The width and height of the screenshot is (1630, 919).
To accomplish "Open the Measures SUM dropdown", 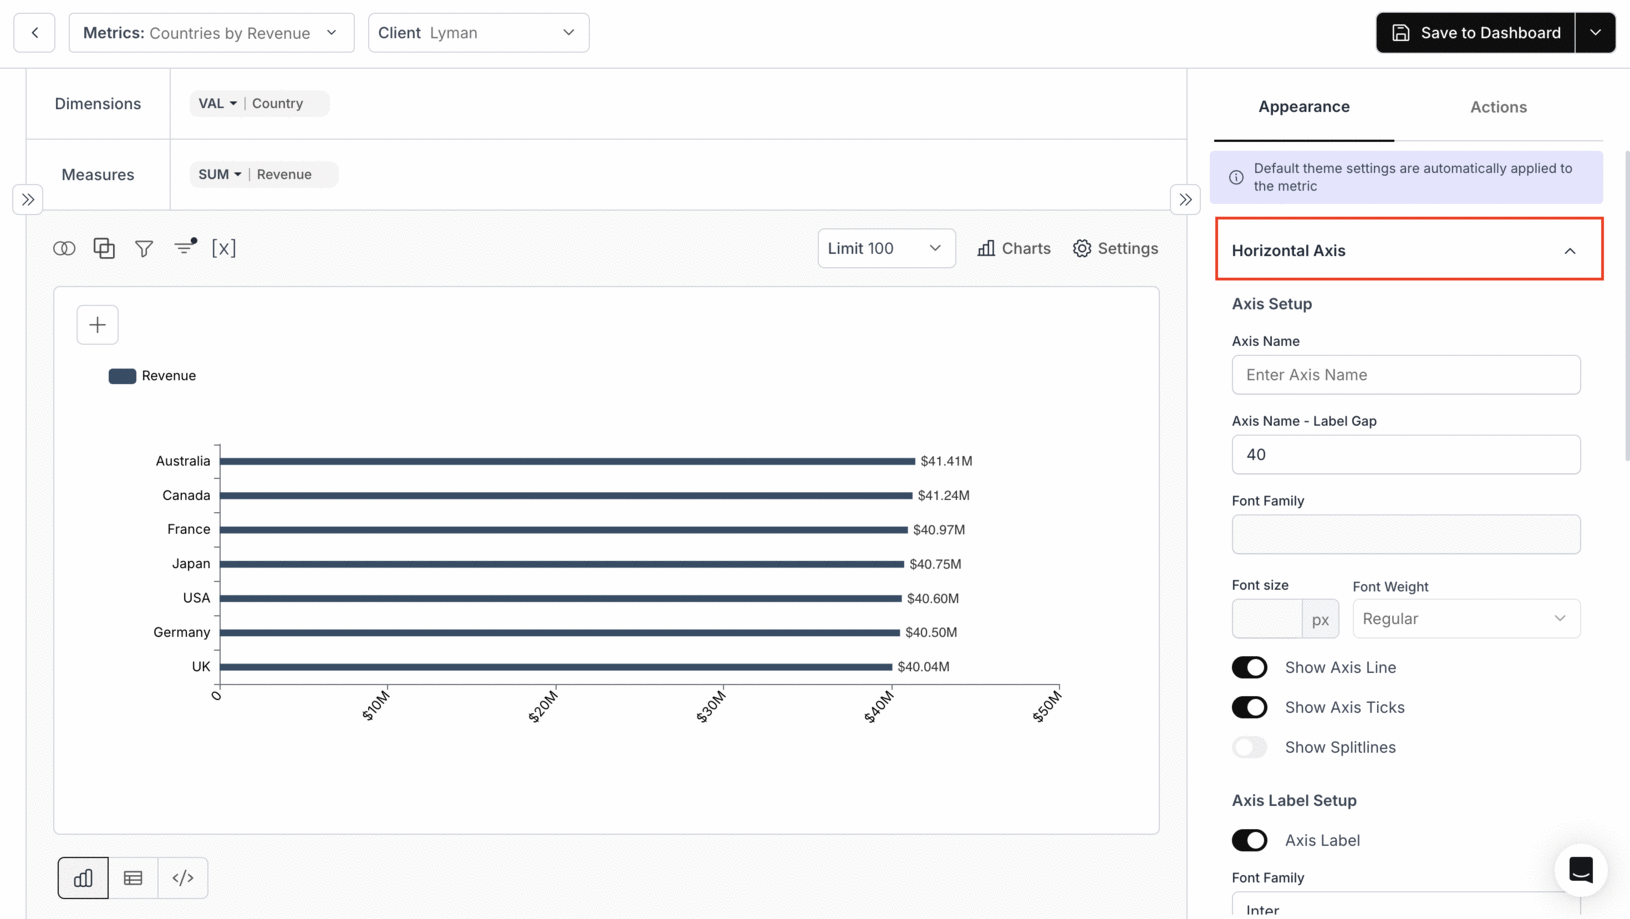I will tap(218, 174).
